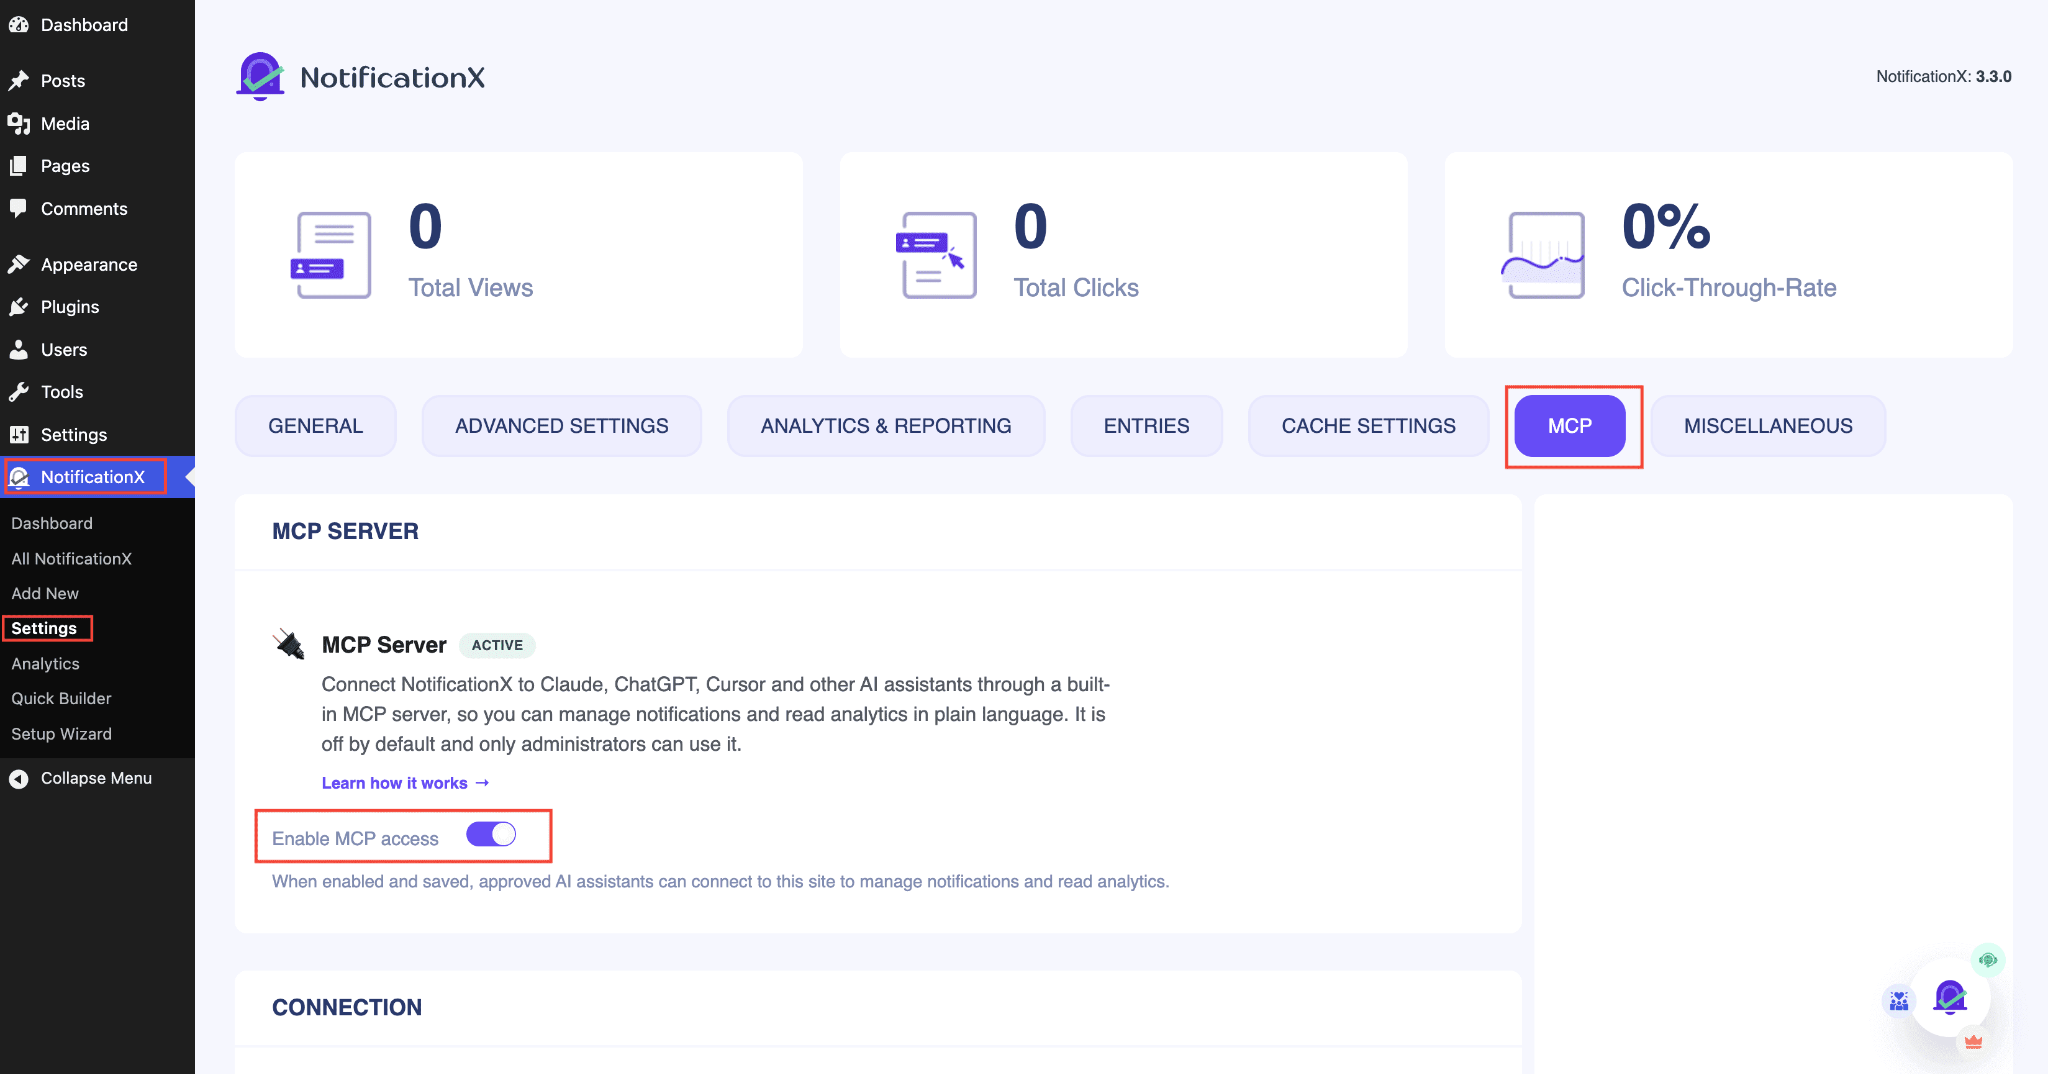Click the ACTIVE status badge
The image size is (2048, 1074).
(x=497, y=645)
